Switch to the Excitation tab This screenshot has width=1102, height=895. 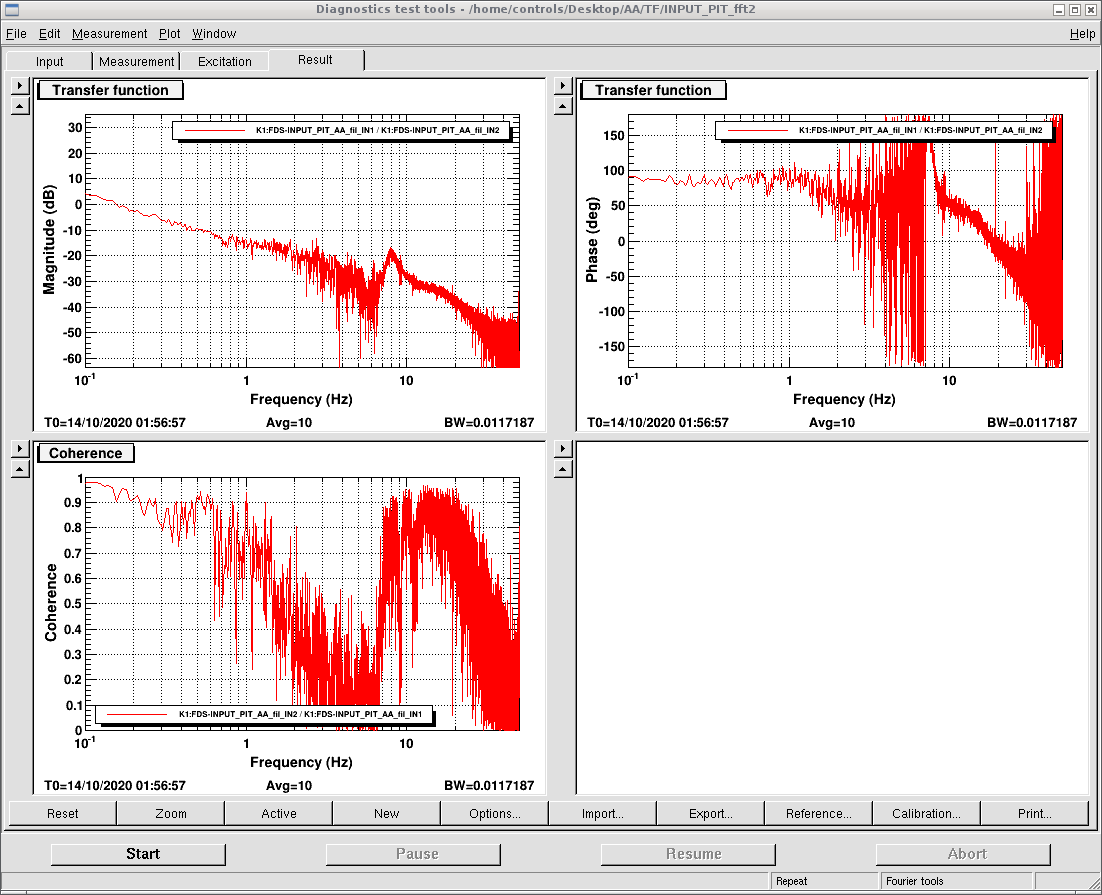pyautogui.click(x=225, y=61)
